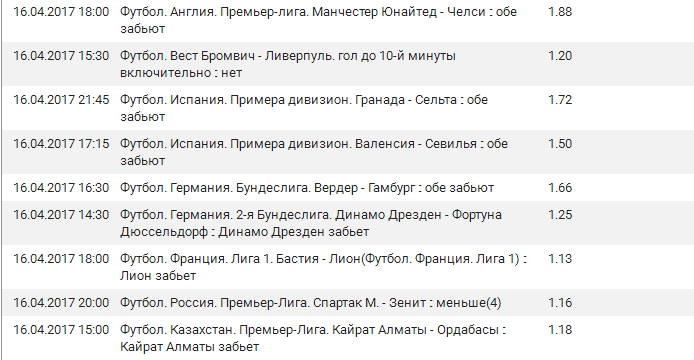Select Кайрат Алматы - Ордабасы event text
The image size is (694, 360).
(x=312, y=338)
